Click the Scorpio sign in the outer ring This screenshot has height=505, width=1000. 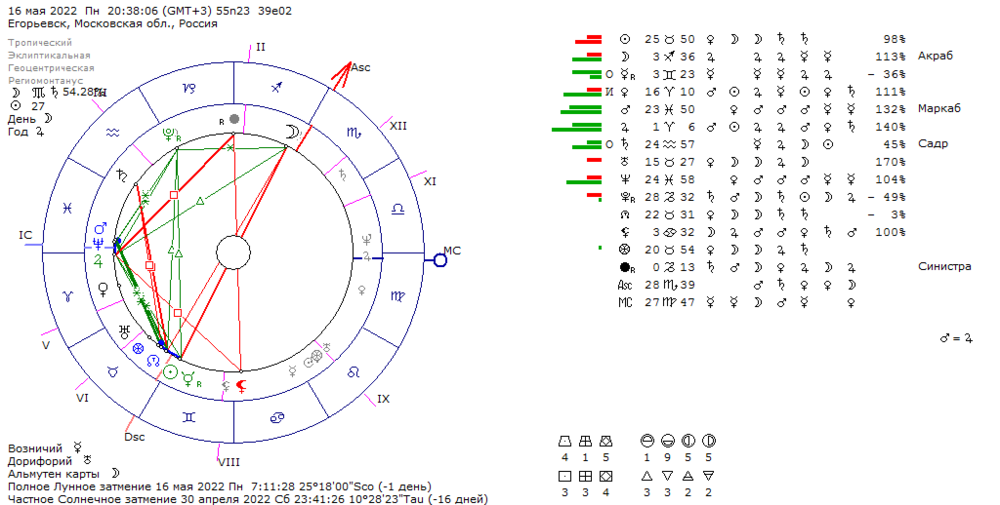click(353, 133)
